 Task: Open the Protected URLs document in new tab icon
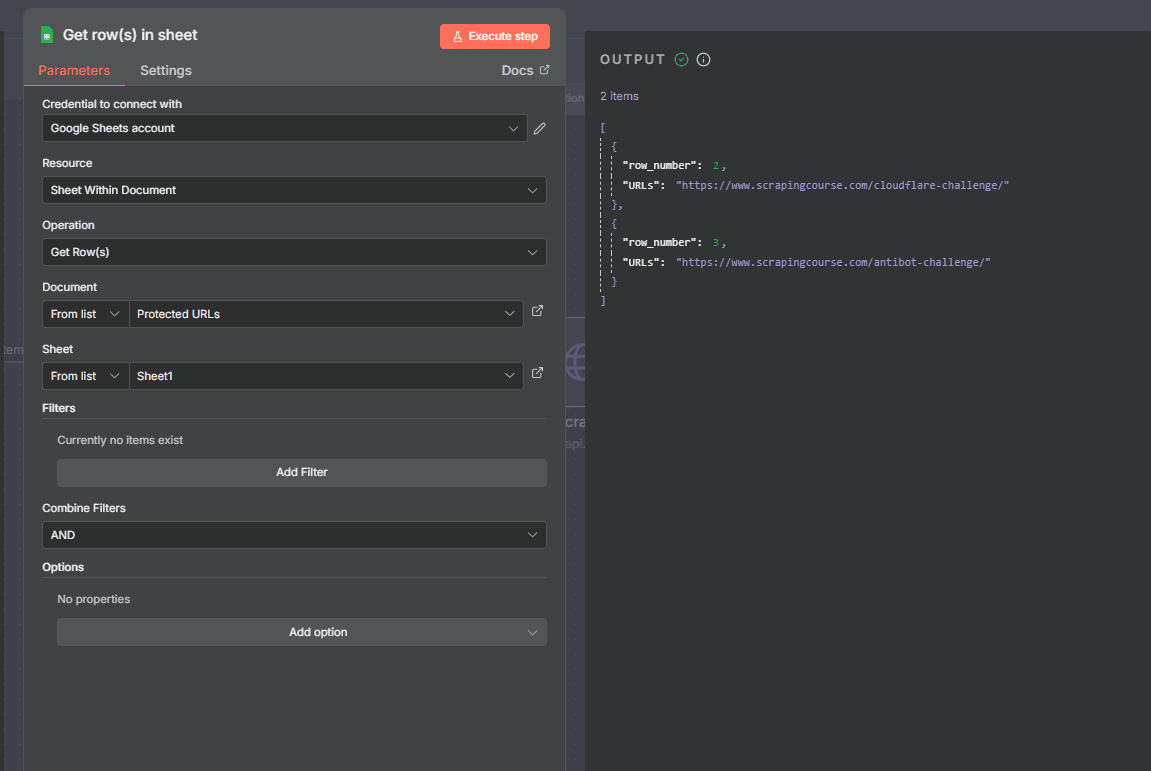(537, 311)
